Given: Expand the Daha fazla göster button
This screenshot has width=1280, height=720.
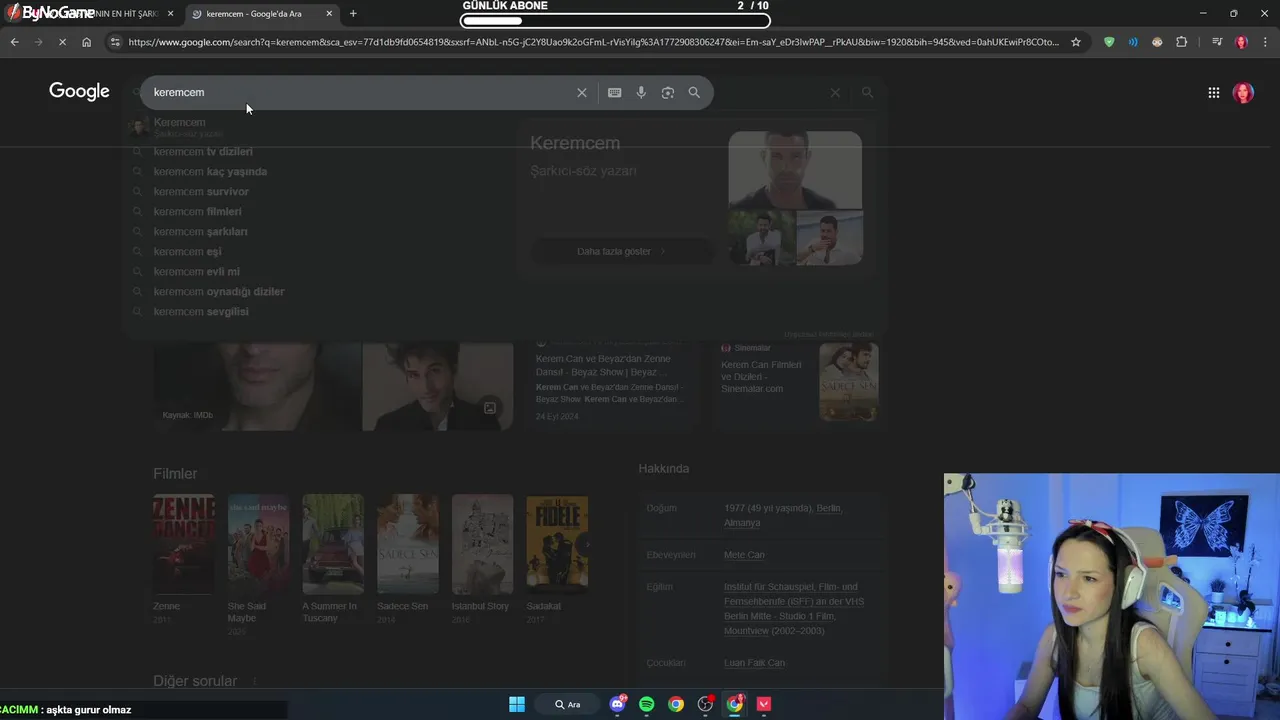Looking at the screenshot, I should pyautogui.click(x=621, y=251).
